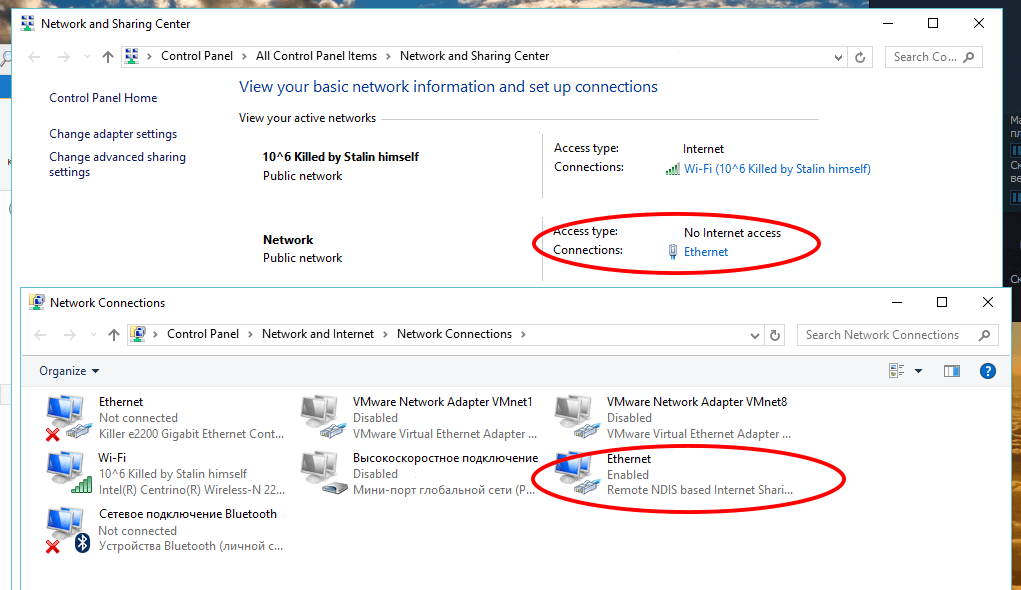Open the Organize dropdown menu
The height and width of the screenshot is (590, 1021).
pos(69,371)
